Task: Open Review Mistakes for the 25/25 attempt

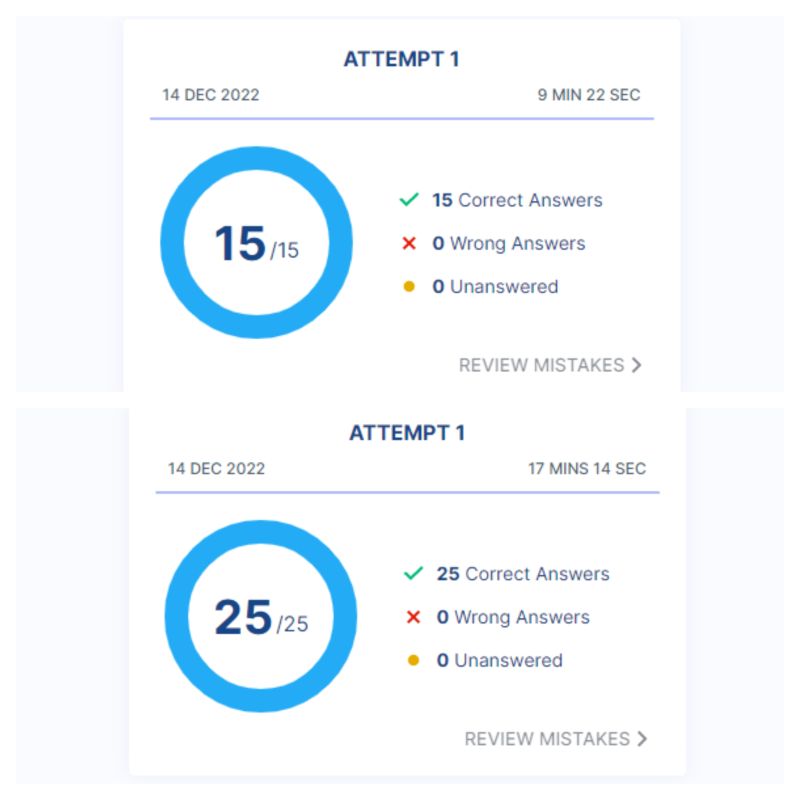Action: pyautogui.click(x=547, y=739)
